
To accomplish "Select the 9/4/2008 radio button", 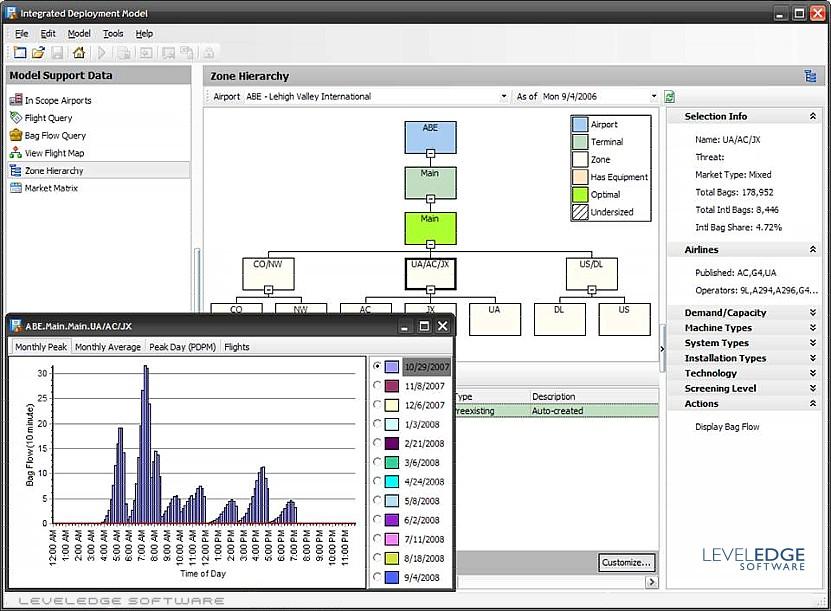I will 377,577.
